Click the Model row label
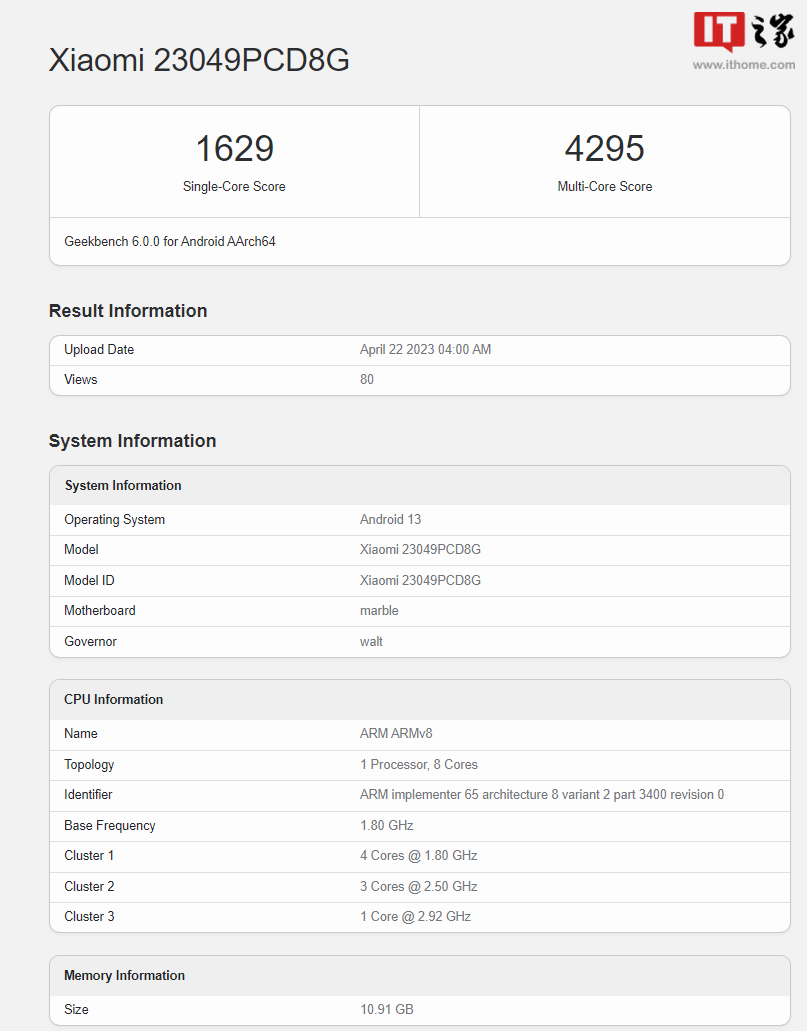This screenshot has height=1031, width=807. (x=82, y=550)
